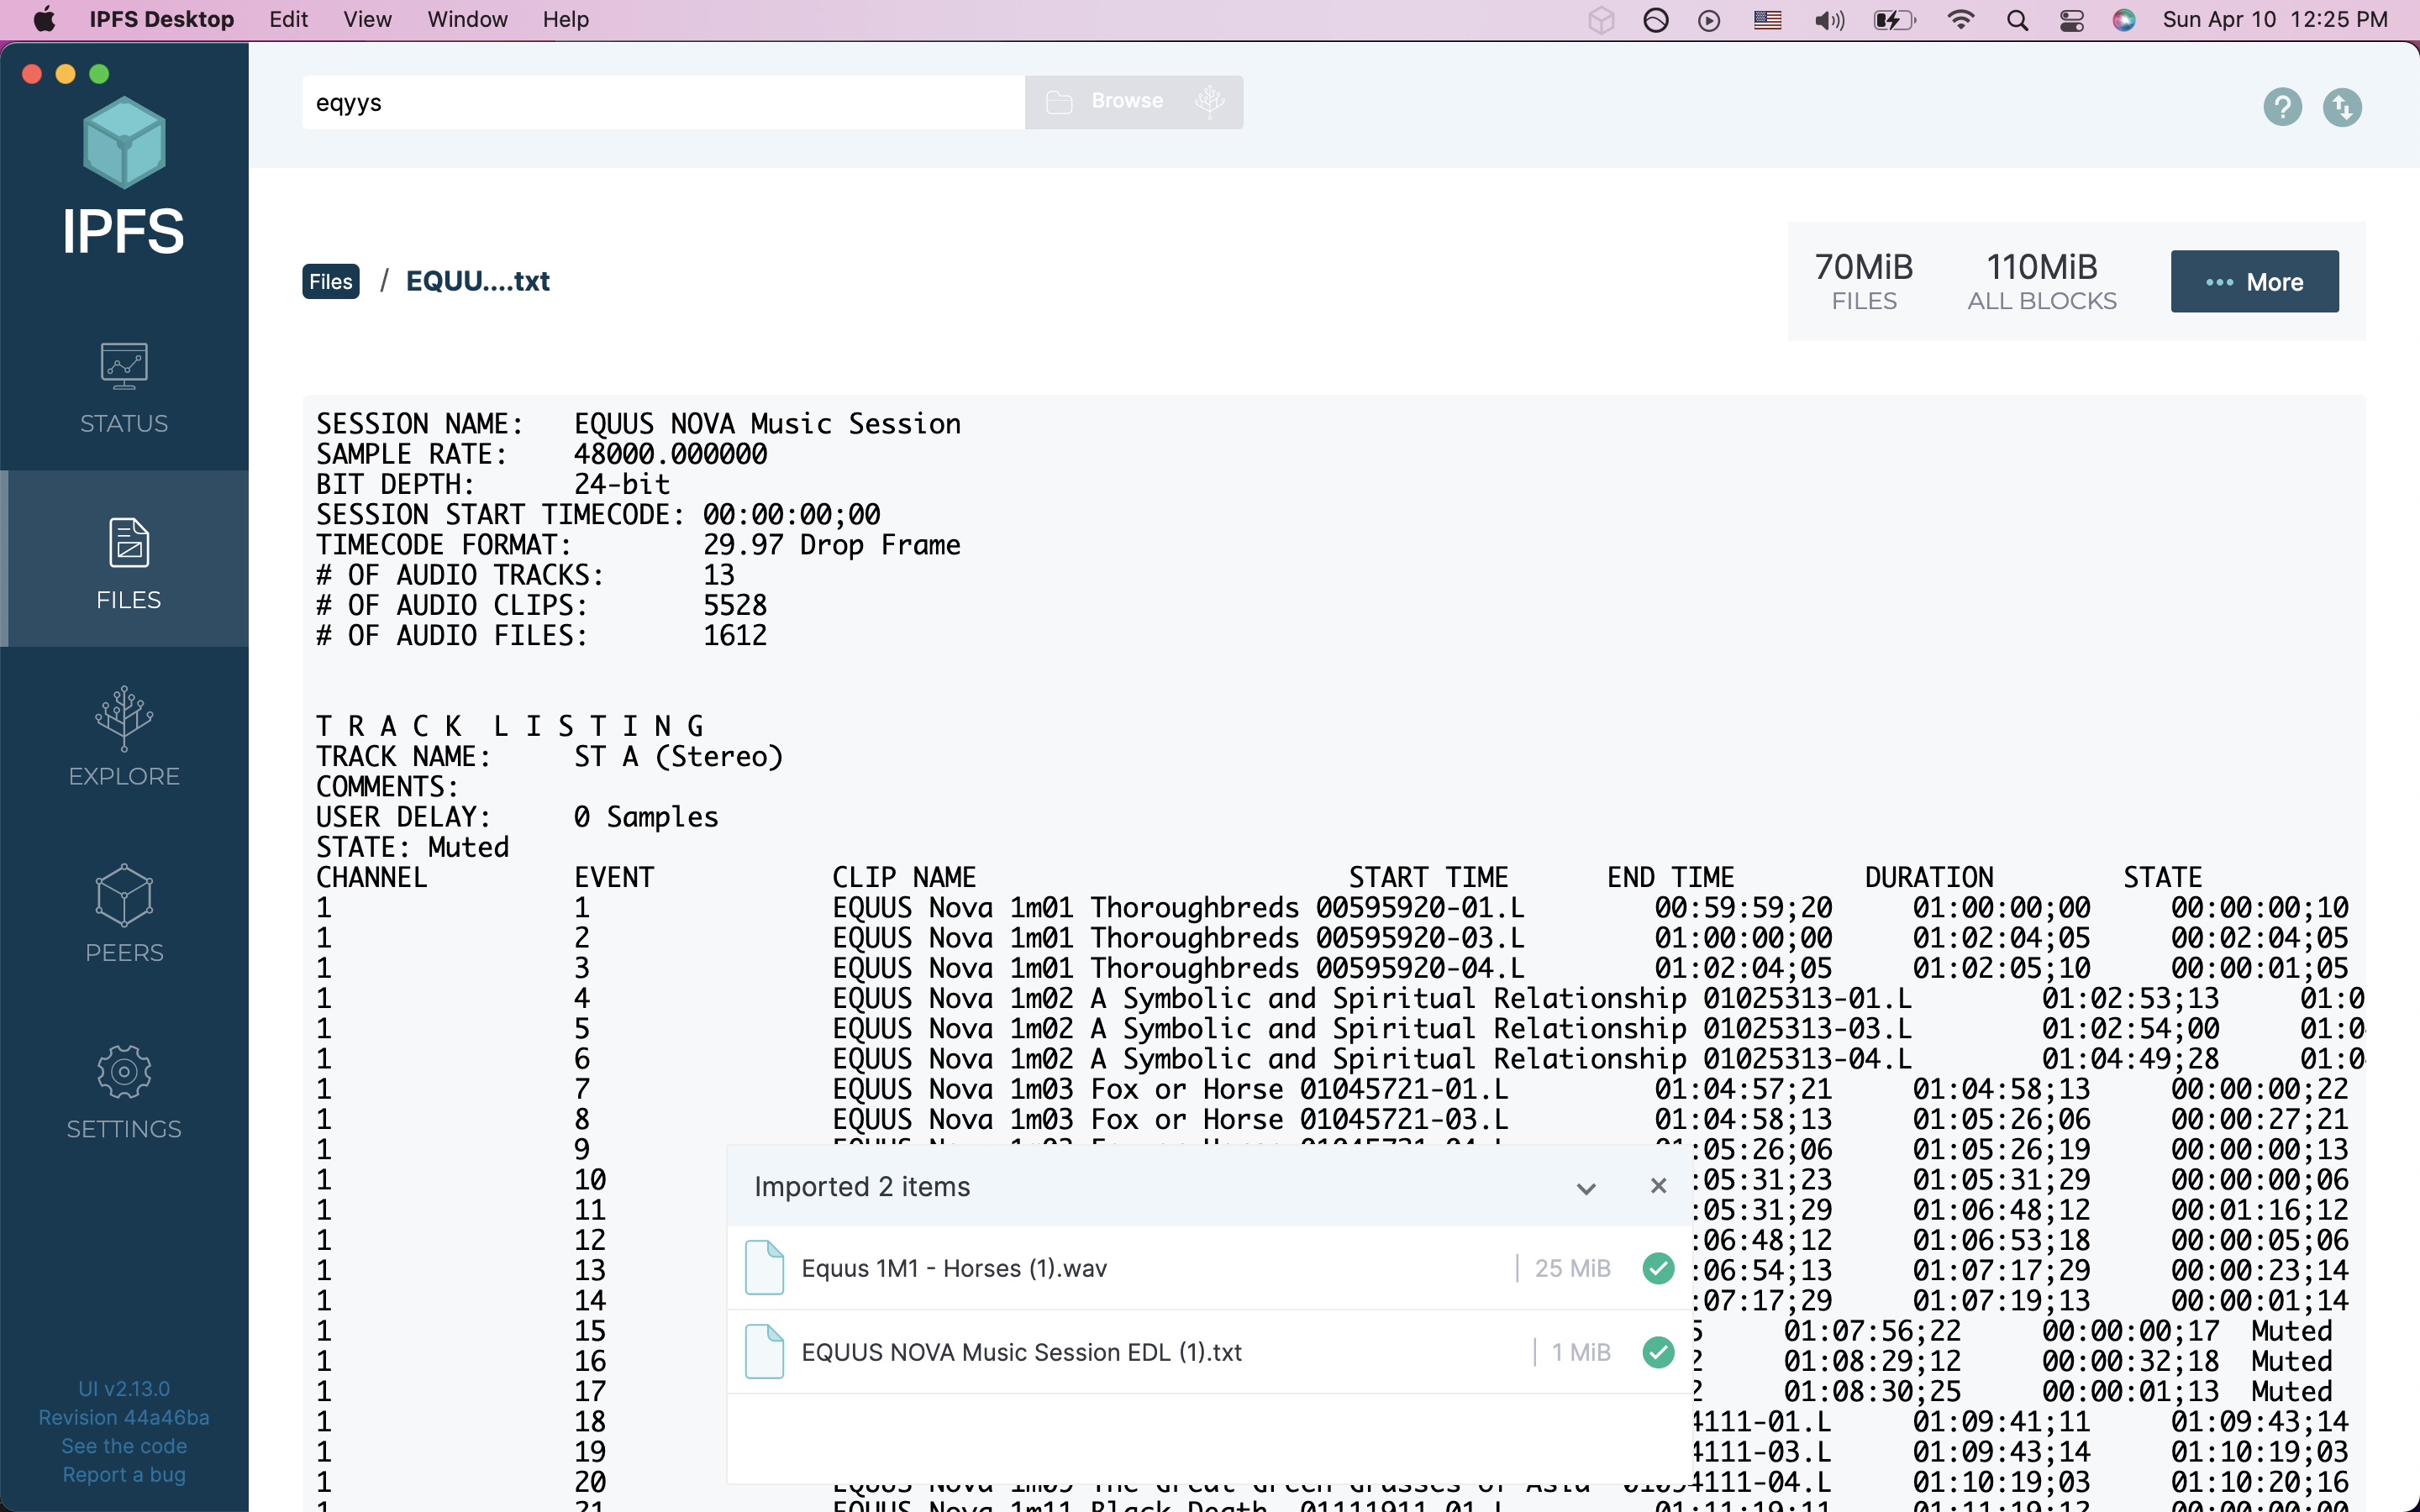Screen dimensions: 2420x1512
Task: Open the Explore page from the sidebar
Action: click(x=124, y=738)
